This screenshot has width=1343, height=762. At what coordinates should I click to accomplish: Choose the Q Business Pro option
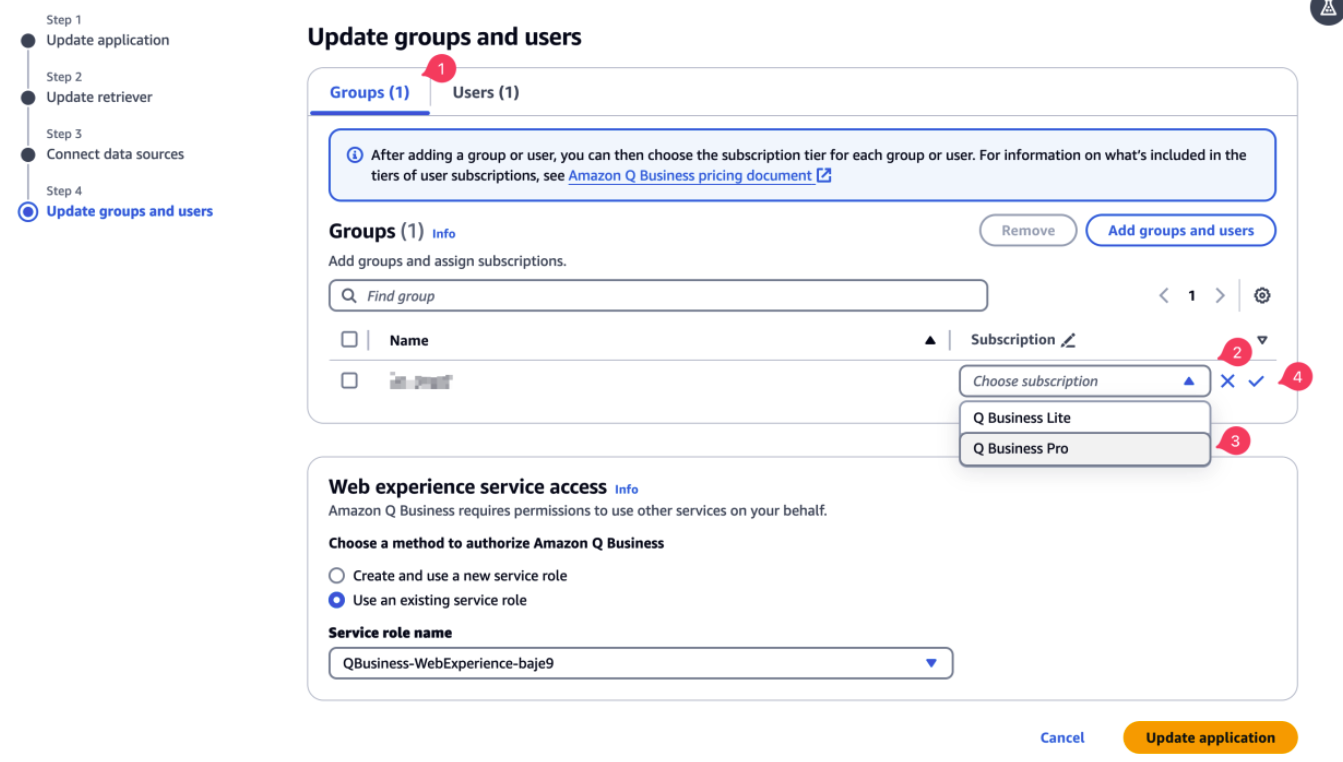click(x=1085, y=449)
